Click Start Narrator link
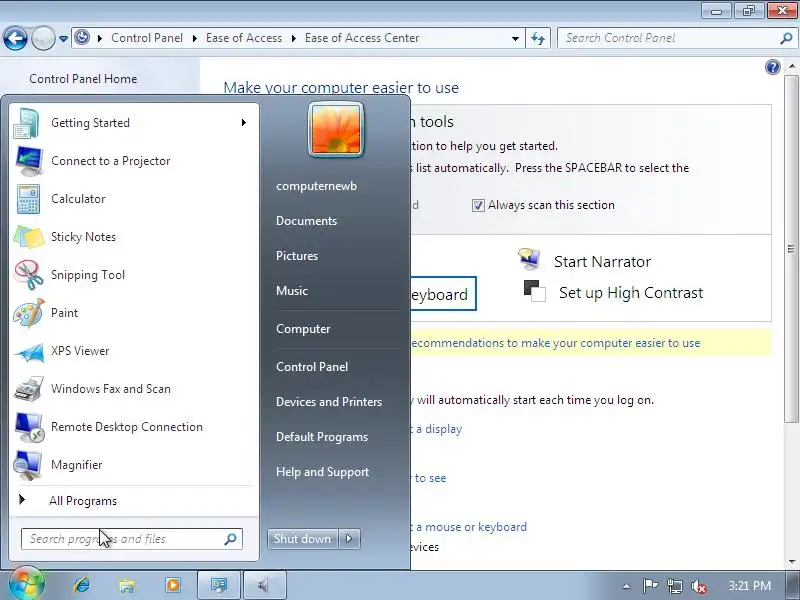The height and width of the screenshot is (600, 800). click(x=602, y=262)
